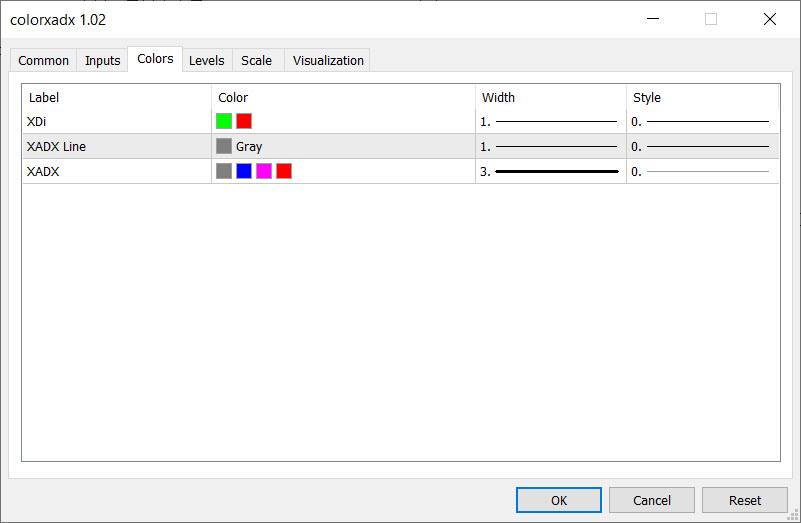Screen dimensions: 801x523
Task: Select the XDi label cell
Action: [x=117, y=122]
